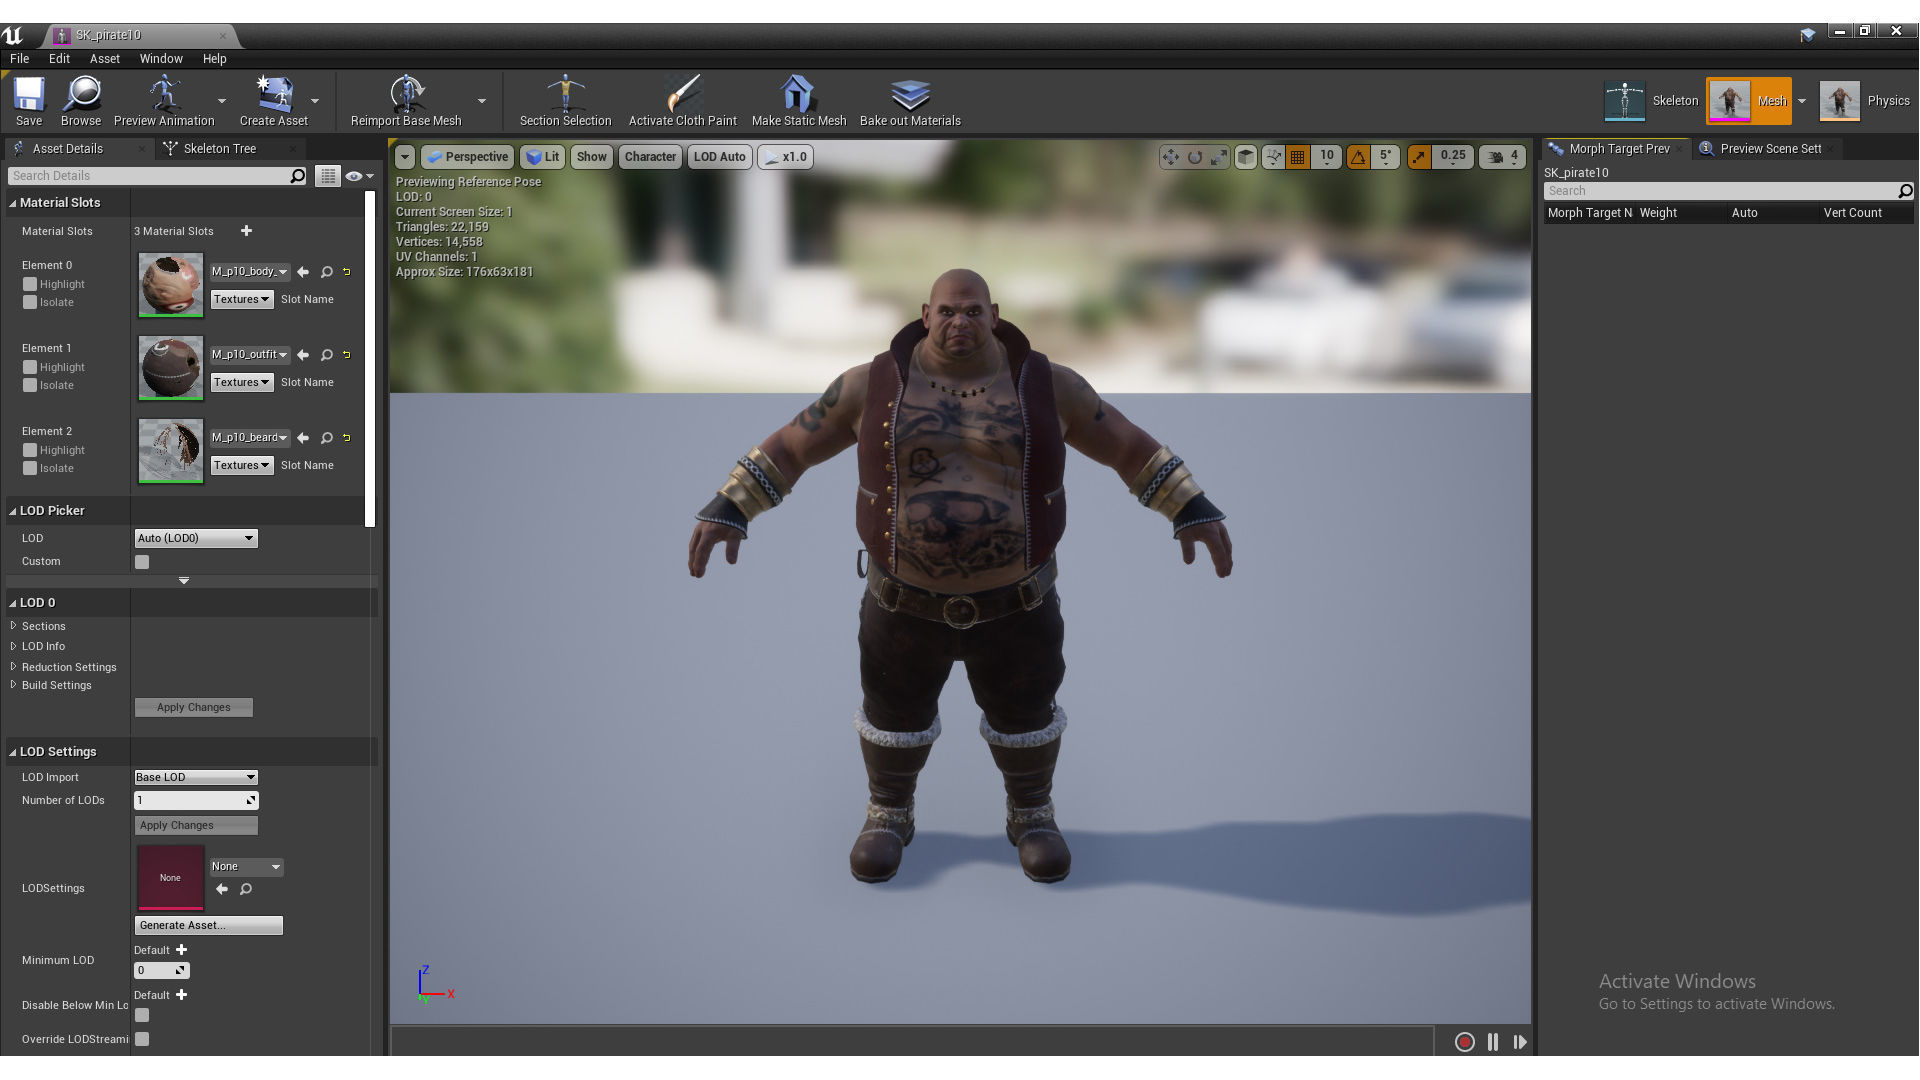Open Browse to find asset in Content Browser
This screenshot has height=1080, width=1920.
click(x=81, y=95)
